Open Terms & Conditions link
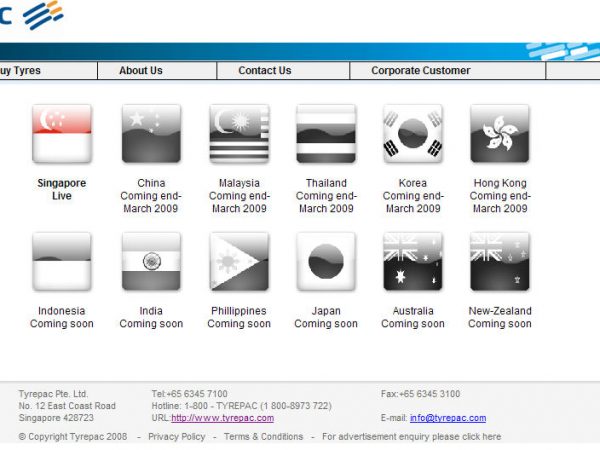600x450 pixels. pyautogui.click(x=263, y=437)
